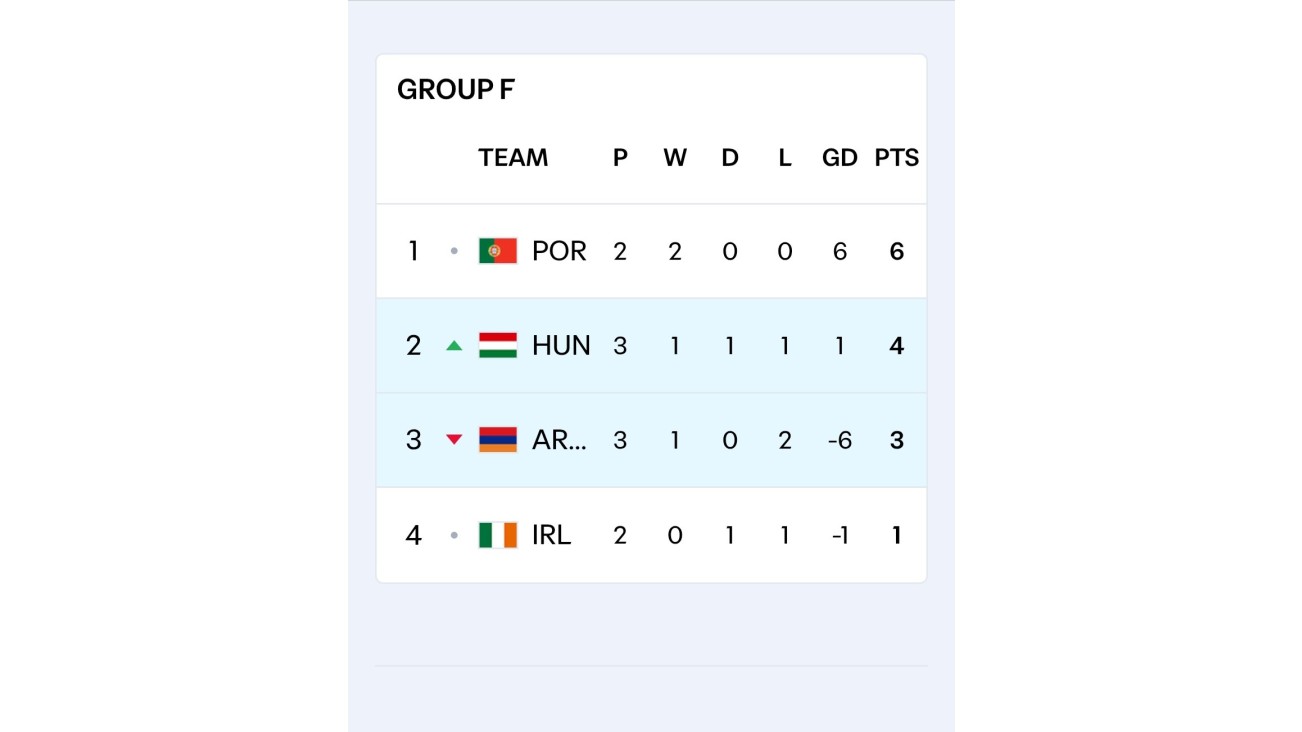Click the Armenia flag icon

[497, 440]
